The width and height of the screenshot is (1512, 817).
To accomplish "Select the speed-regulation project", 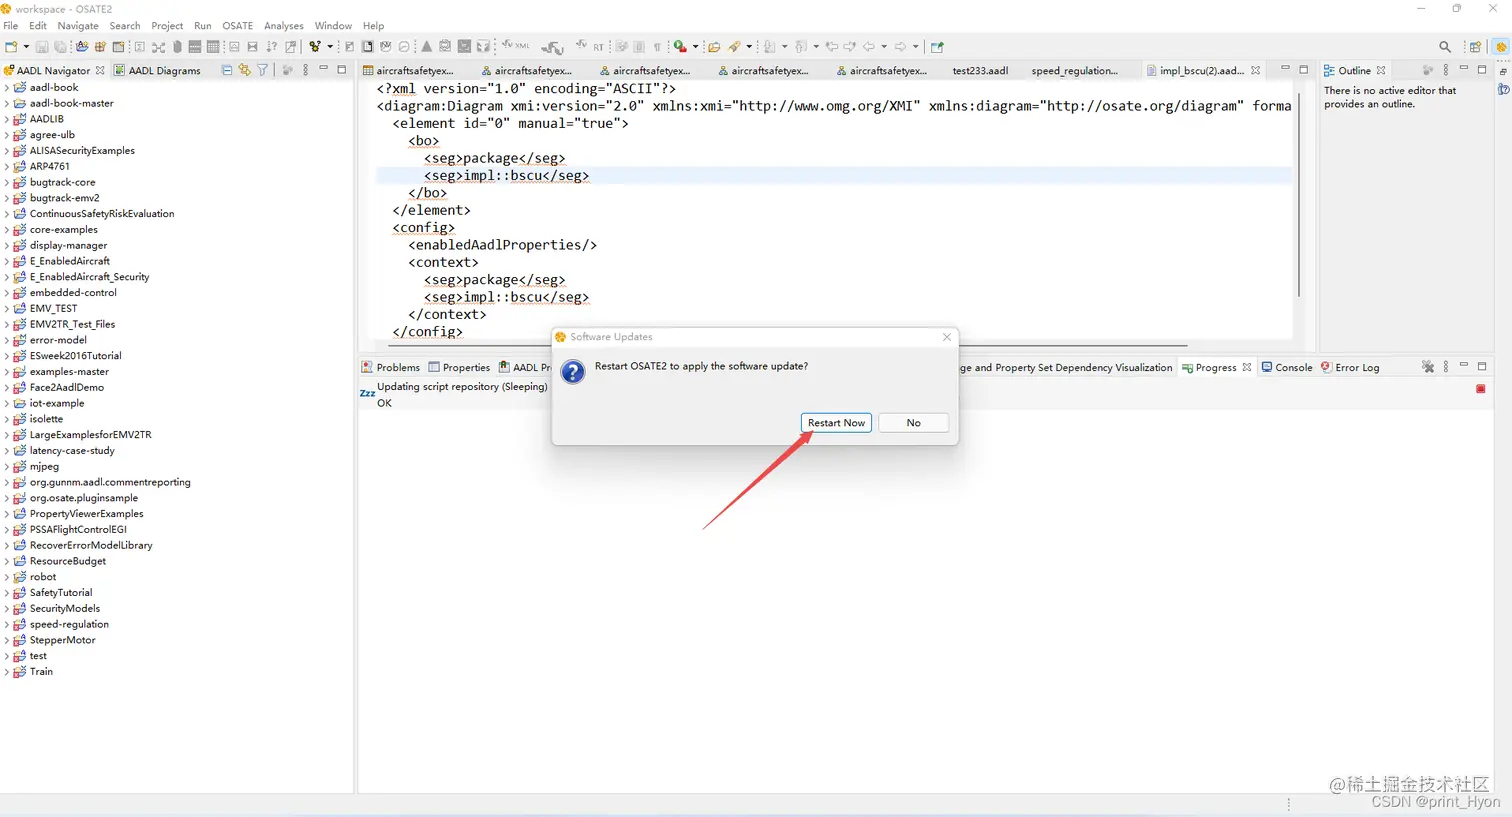I will [69, 624].
